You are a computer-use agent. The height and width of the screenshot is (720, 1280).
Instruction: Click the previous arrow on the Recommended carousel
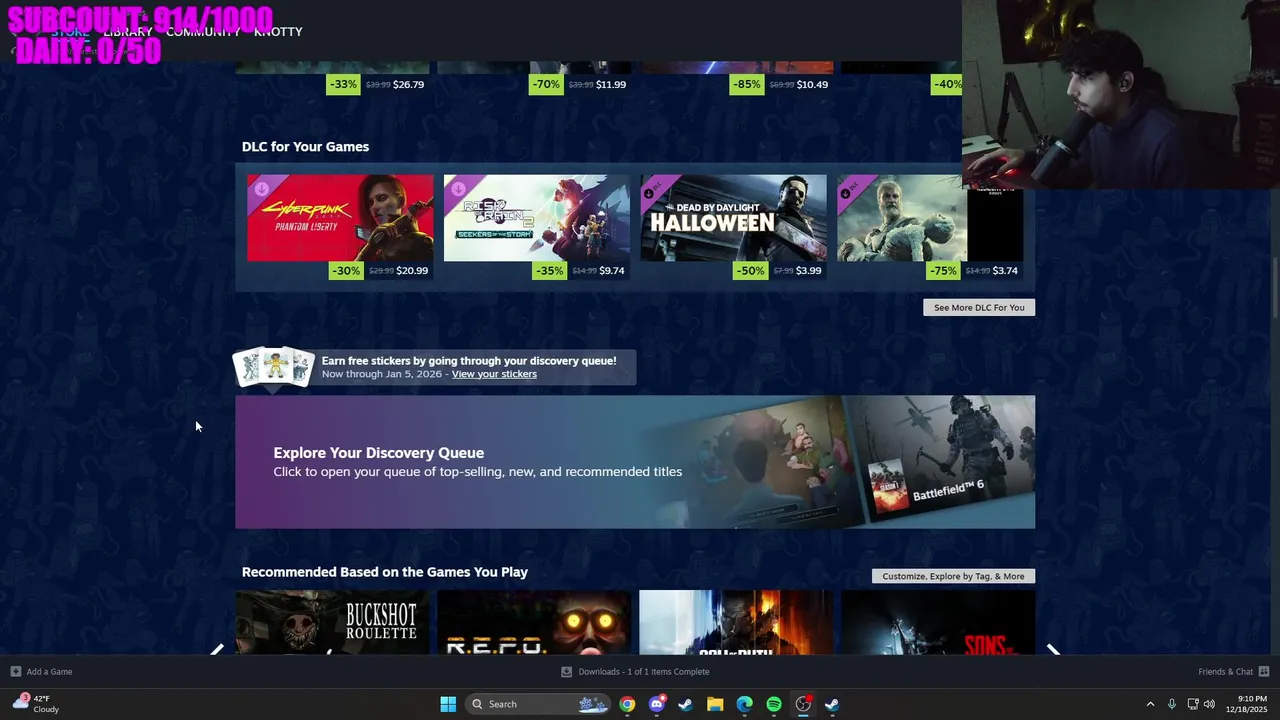217,650
